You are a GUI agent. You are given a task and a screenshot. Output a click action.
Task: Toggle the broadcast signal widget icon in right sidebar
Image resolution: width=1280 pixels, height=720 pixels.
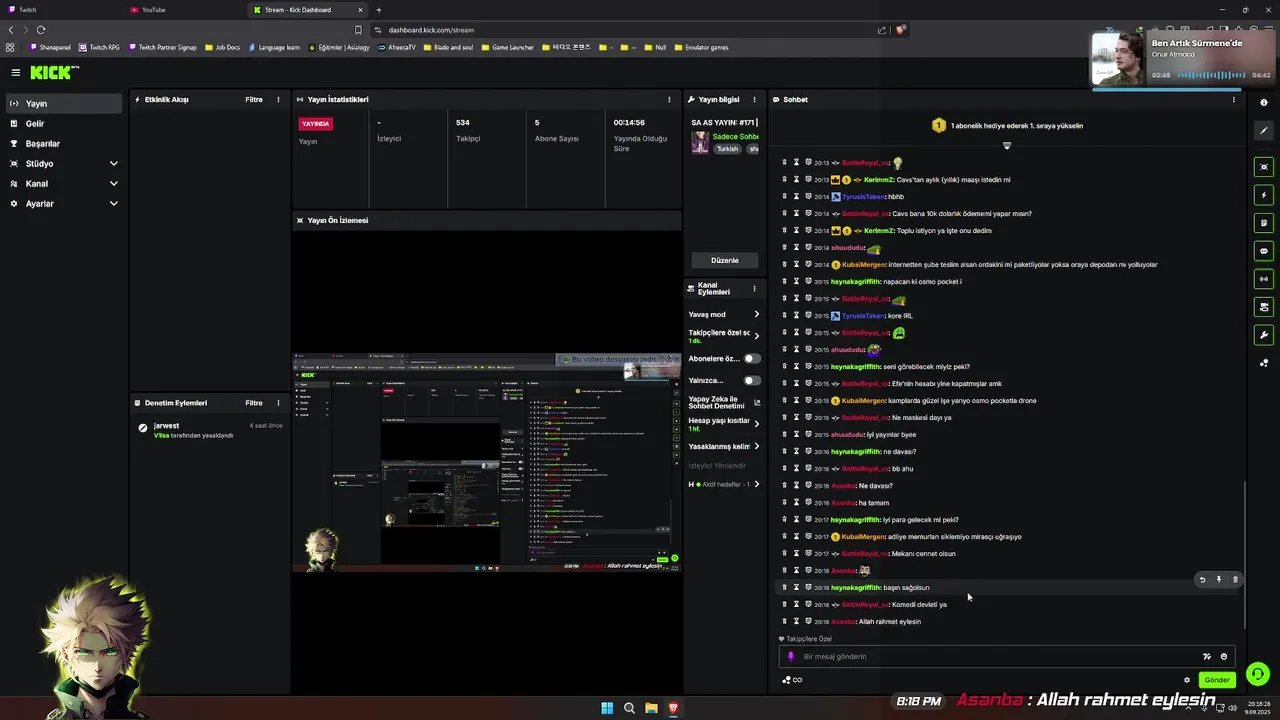click(1264, 279)
